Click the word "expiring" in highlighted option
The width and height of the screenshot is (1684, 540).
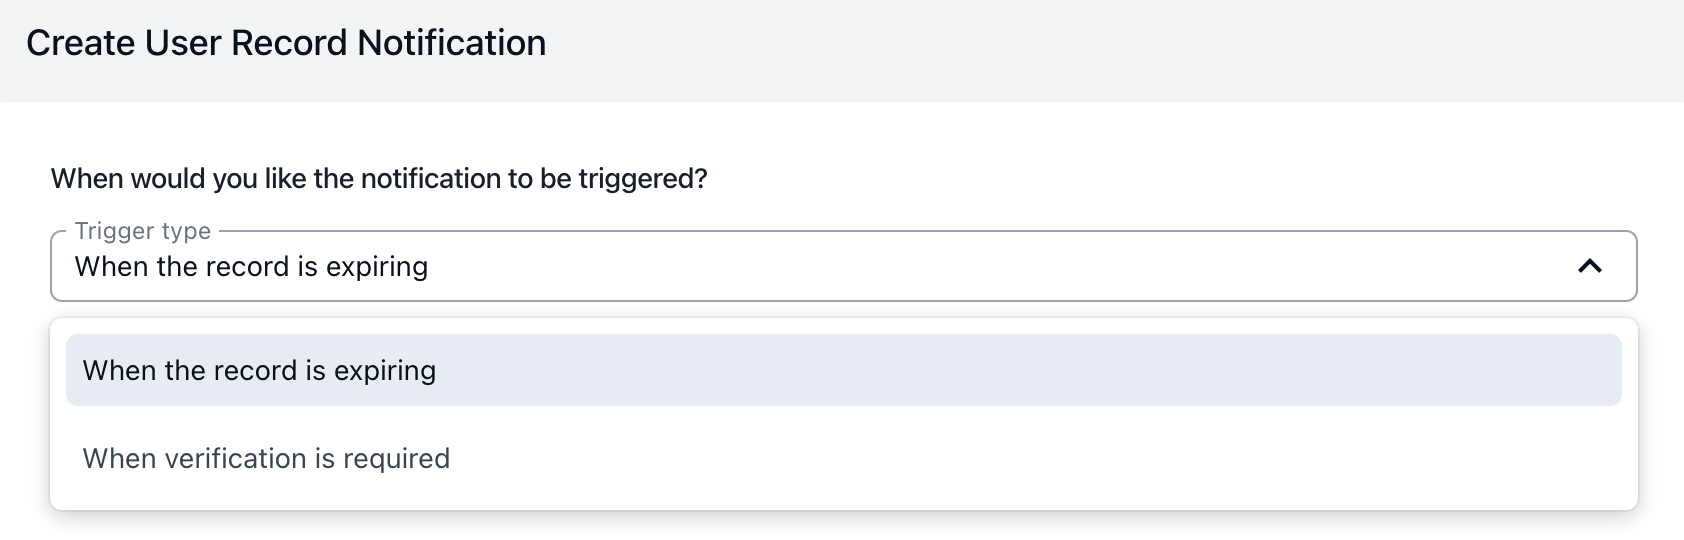(x=385, y=371)
